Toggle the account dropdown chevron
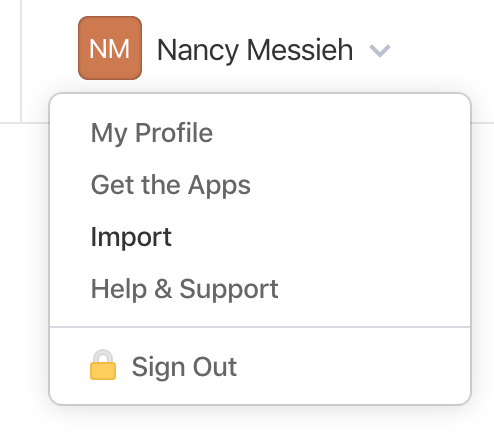The height and width of the screenshot is (436, 494). tap(380, 51)
